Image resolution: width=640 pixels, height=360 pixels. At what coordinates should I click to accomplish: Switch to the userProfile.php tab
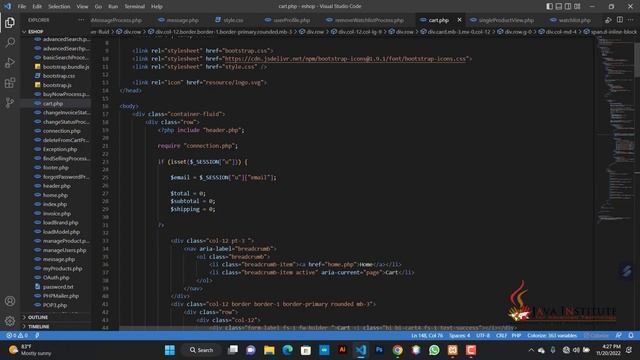(287, 20)
